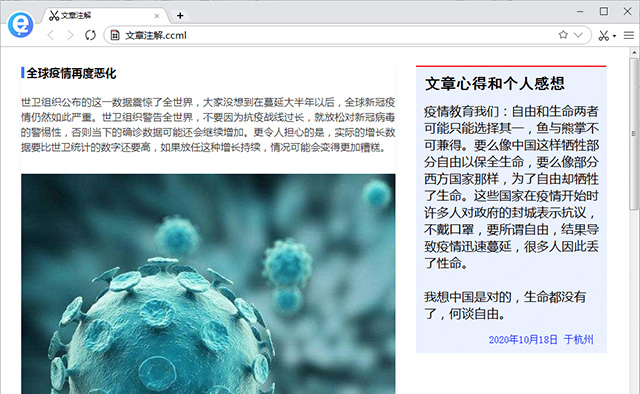
Task: Click the heading 全球疫情再度恶化
Action: (x=71, y=73)
